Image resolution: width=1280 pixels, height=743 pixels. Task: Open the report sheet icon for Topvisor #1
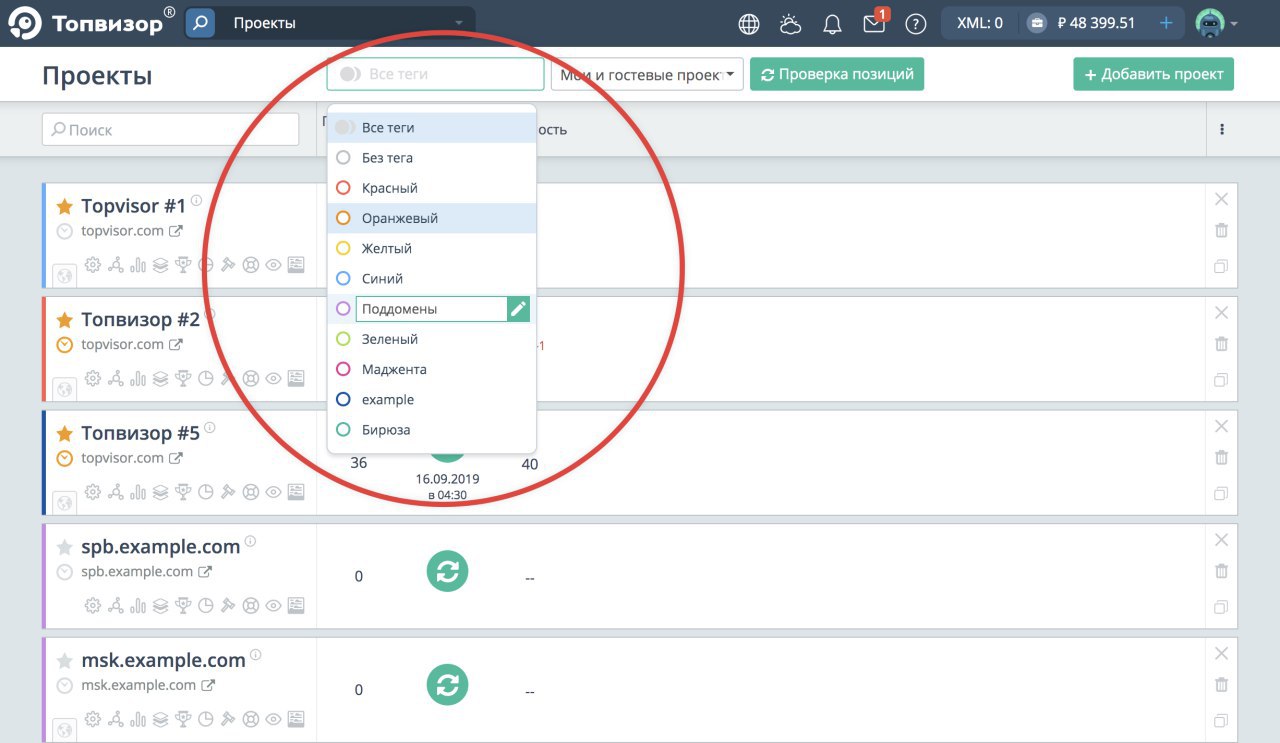[296, 265]
